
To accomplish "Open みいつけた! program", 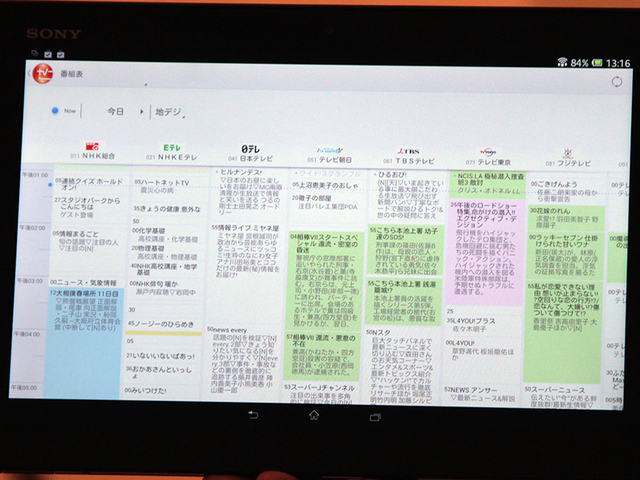I will pyautogui.click(x=162, y=391).
